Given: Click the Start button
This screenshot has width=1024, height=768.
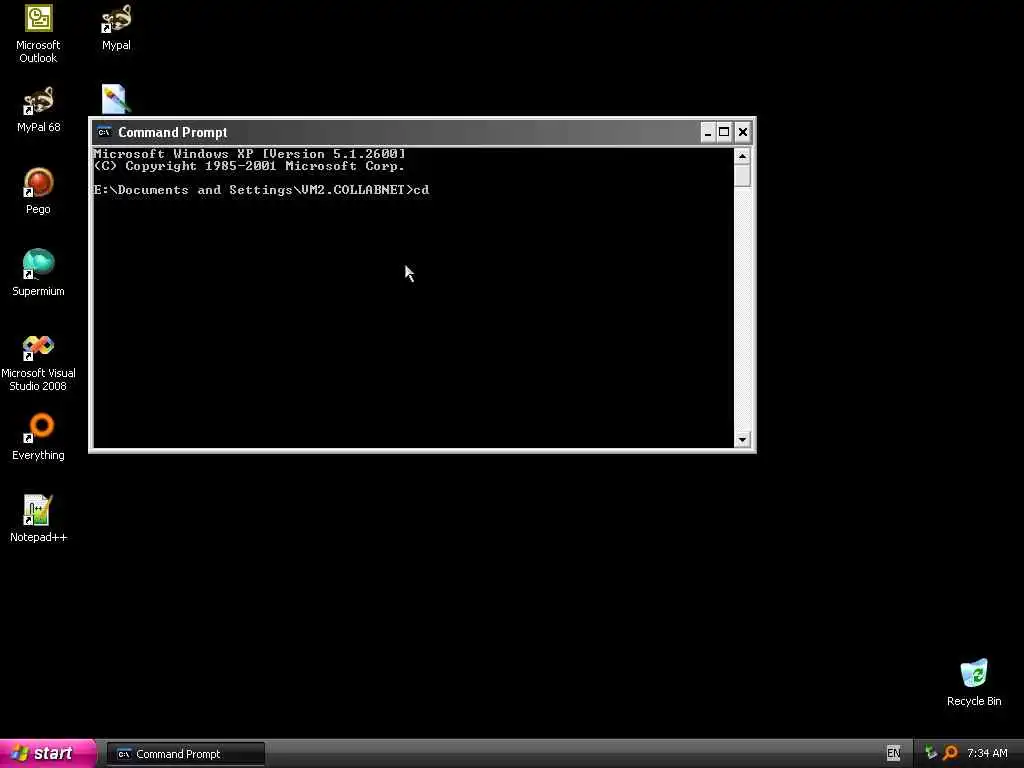Looking at the screenshot, I should click(48, 754).
